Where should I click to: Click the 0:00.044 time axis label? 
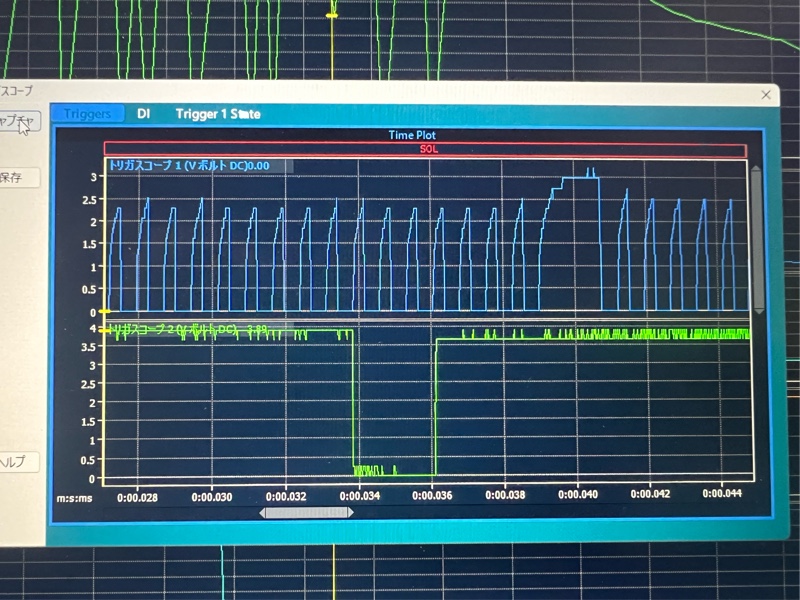click(x=722, y=493)
